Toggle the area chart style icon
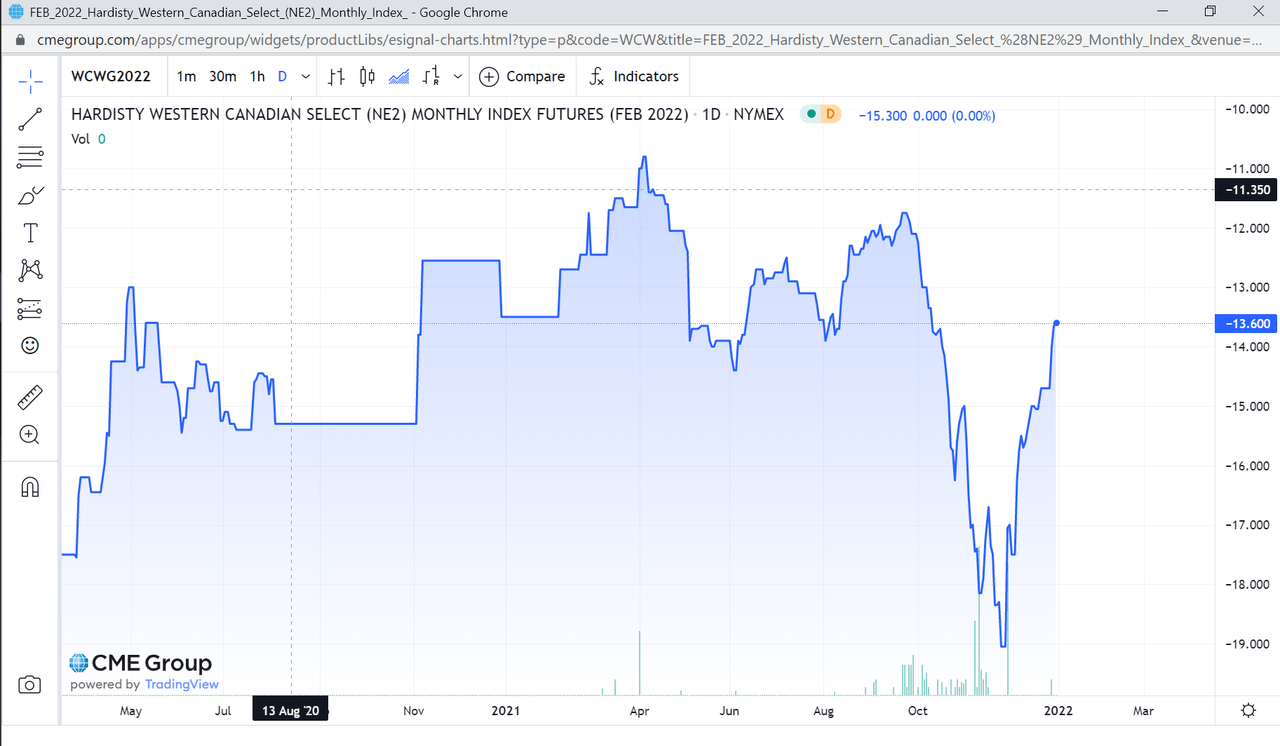 [399, 75]
